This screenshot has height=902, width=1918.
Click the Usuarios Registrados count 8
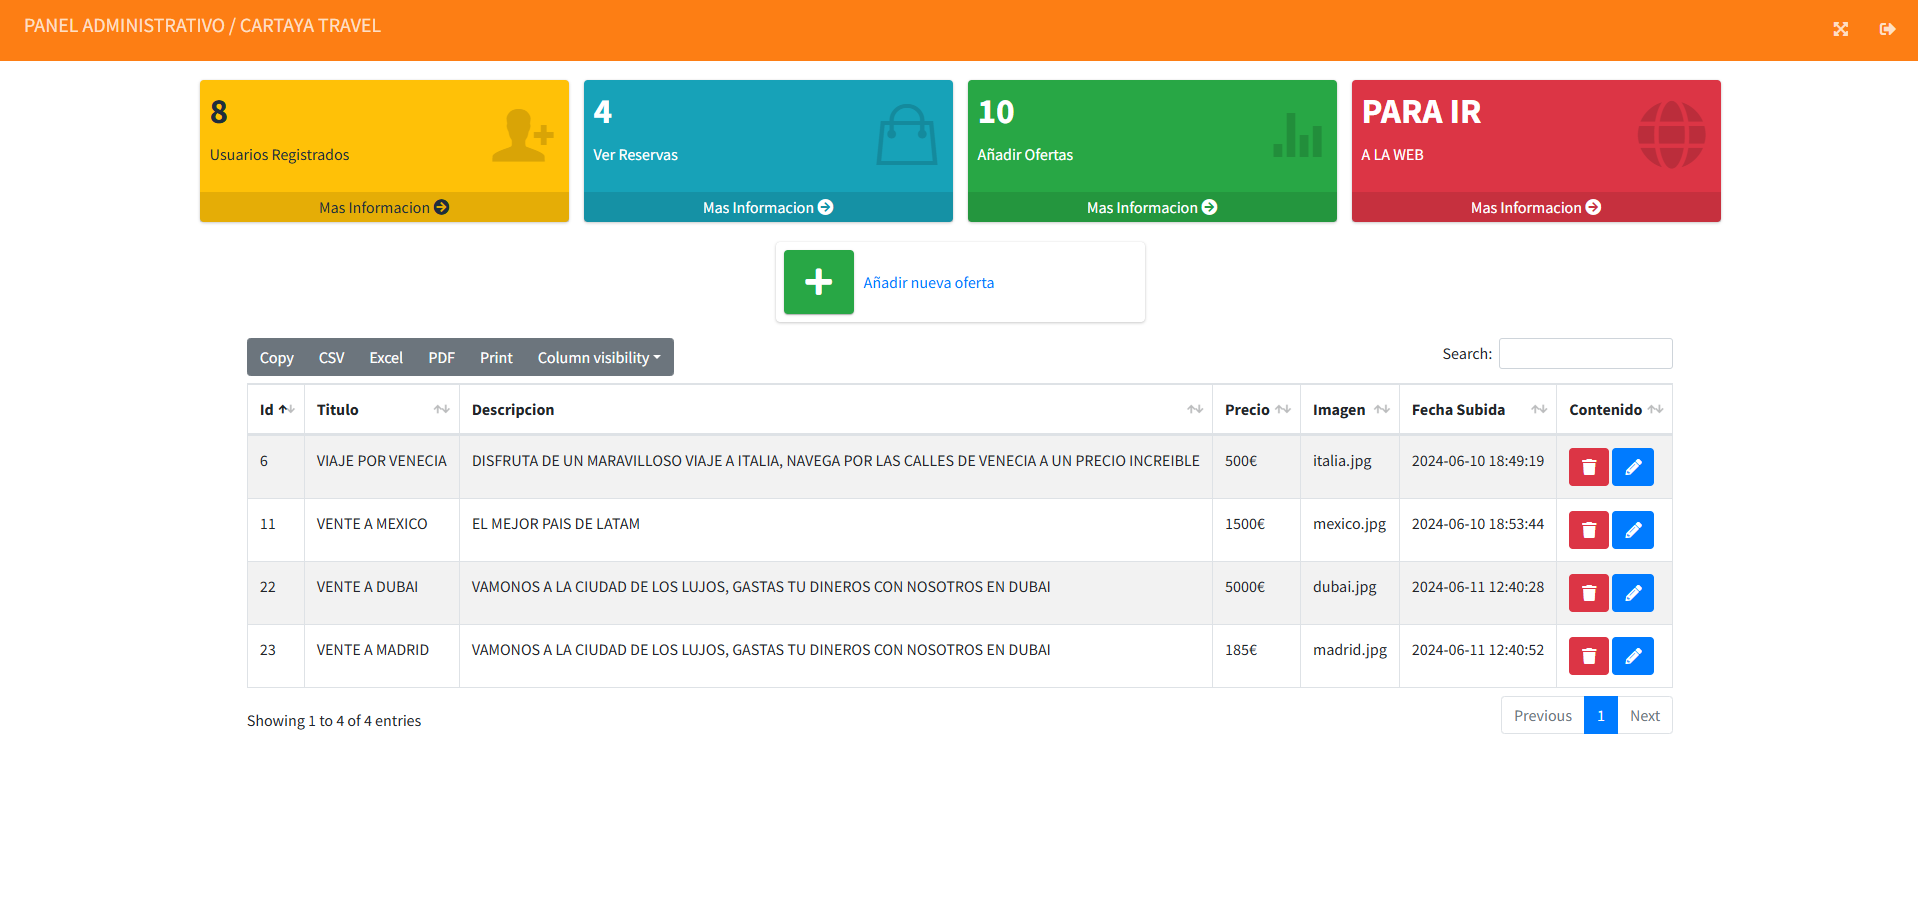click(219, 112)
